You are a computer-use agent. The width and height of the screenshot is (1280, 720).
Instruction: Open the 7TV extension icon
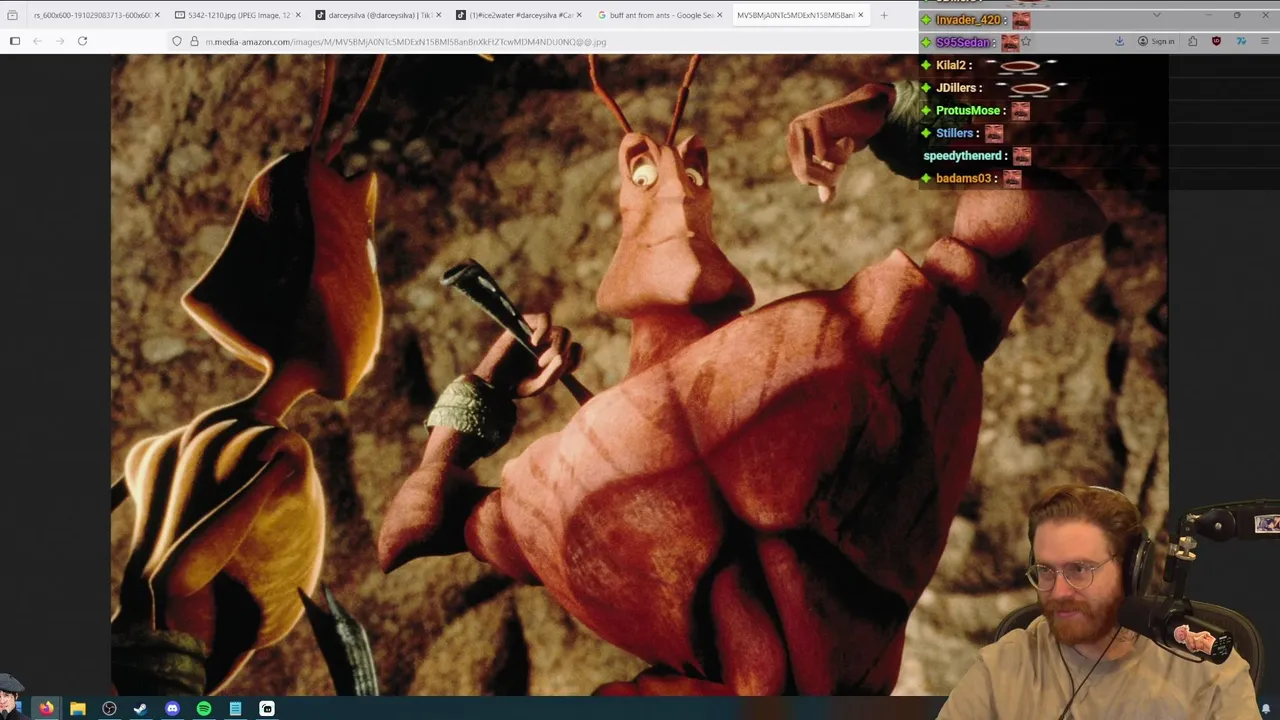tap(1241, 41)
